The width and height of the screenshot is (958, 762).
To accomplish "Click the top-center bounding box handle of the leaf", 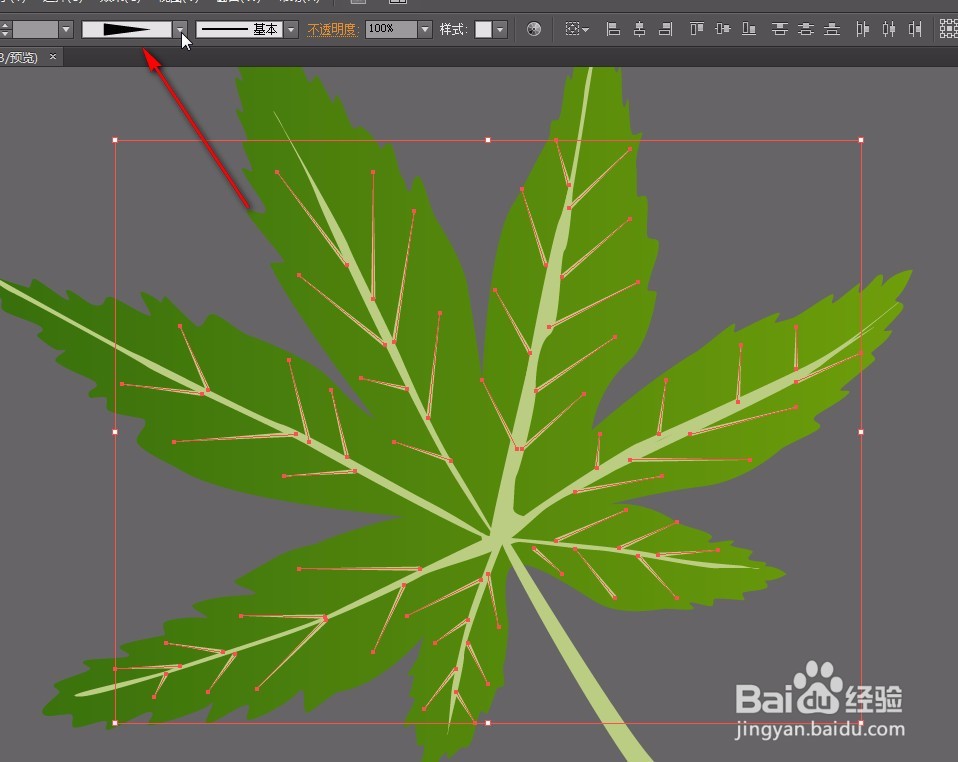I will [488, 139].
